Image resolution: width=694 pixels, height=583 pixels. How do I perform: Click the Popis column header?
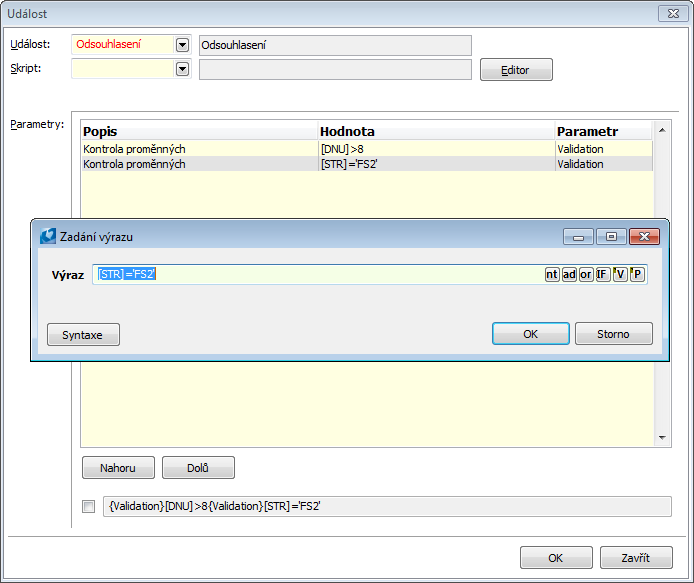pos(200,131)
